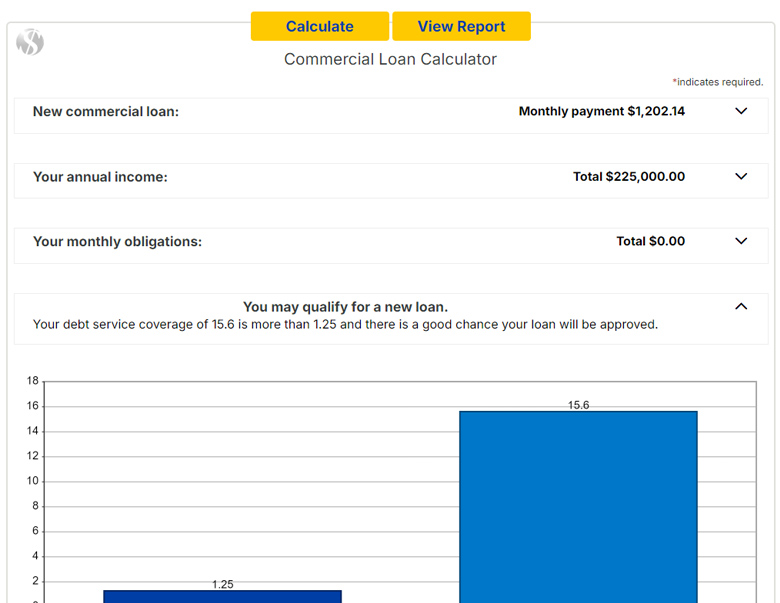
Task: Open the View Report button
Action: click(461, 26)
